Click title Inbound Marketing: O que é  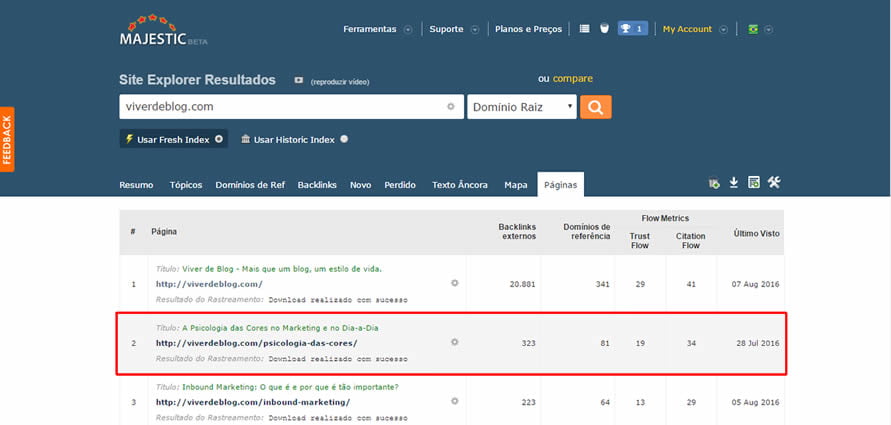290,388
